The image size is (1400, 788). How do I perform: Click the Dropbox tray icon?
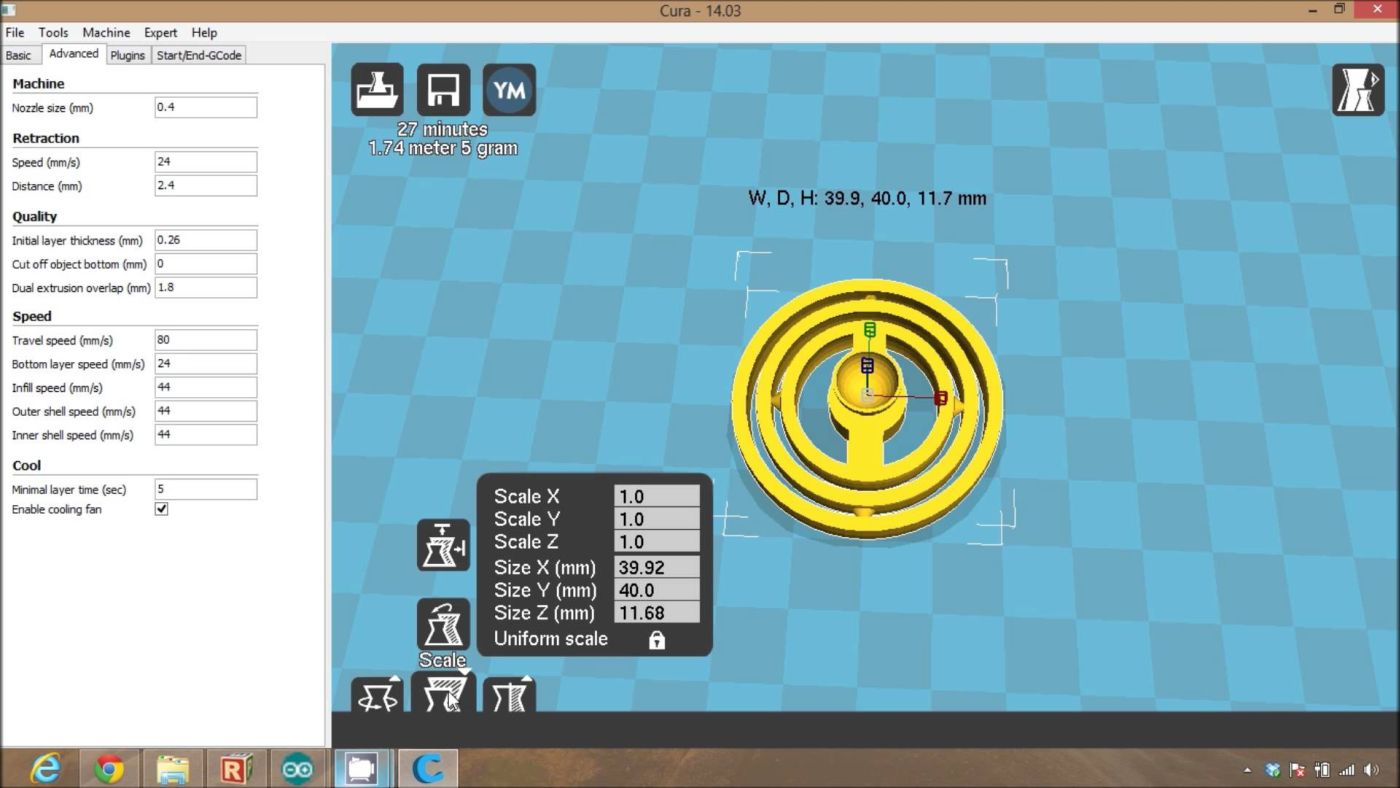pyautogui.click(x=1272, y=770)
